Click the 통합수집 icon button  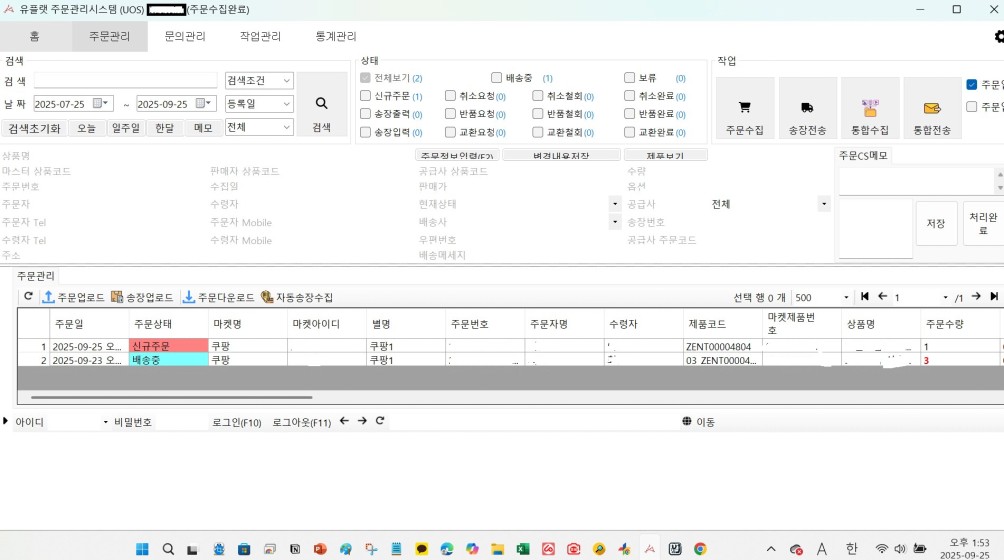[869, 108]
